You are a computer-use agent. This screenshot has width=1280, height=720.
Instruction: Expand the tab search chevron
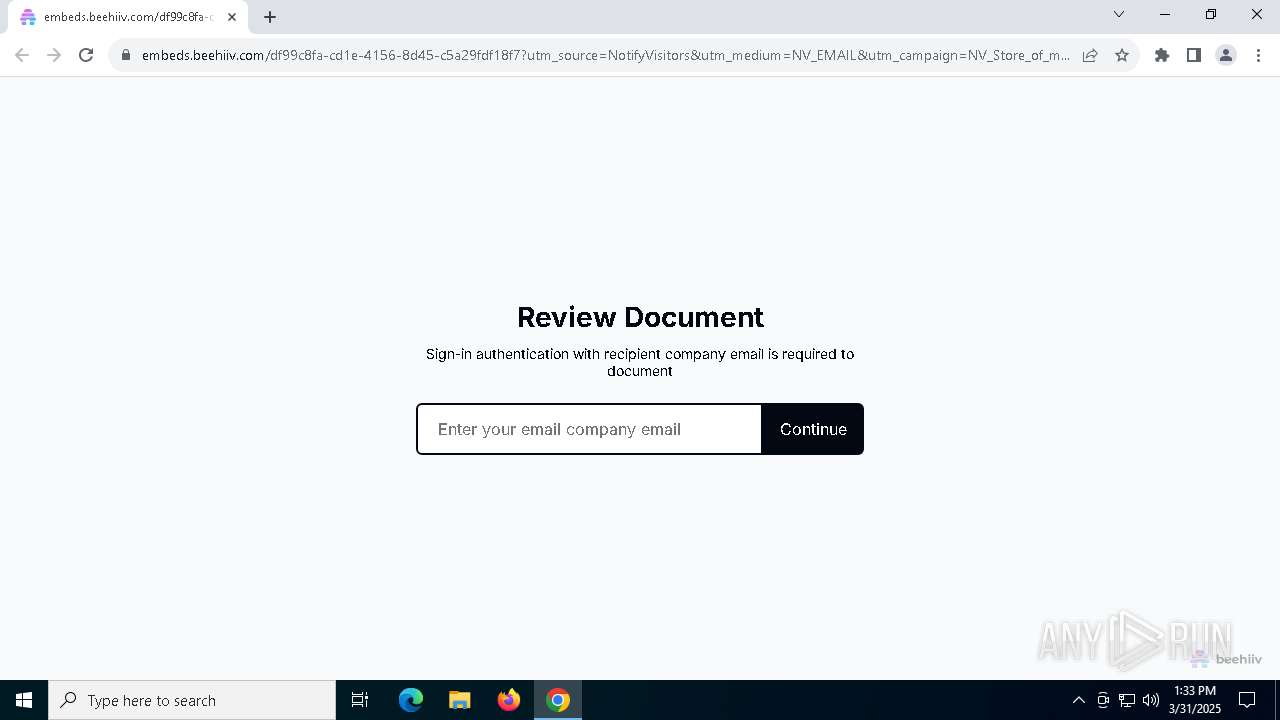pos(1119,14)
